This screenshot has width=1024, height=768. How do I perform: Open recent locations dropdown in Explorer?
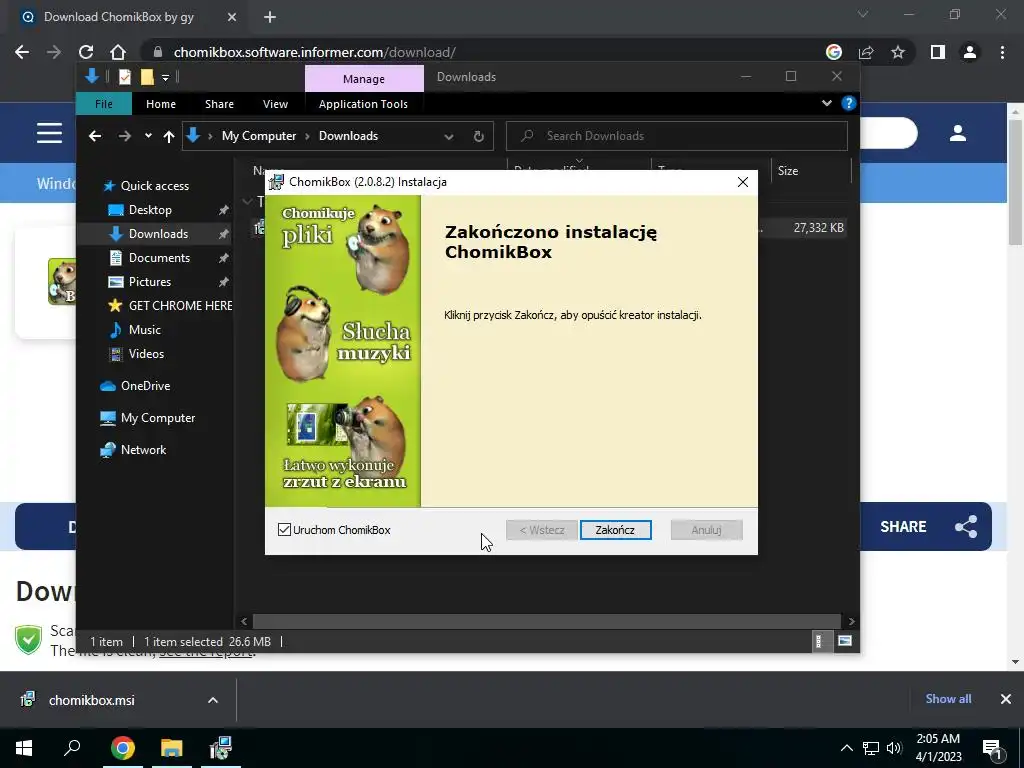point(148,136)
